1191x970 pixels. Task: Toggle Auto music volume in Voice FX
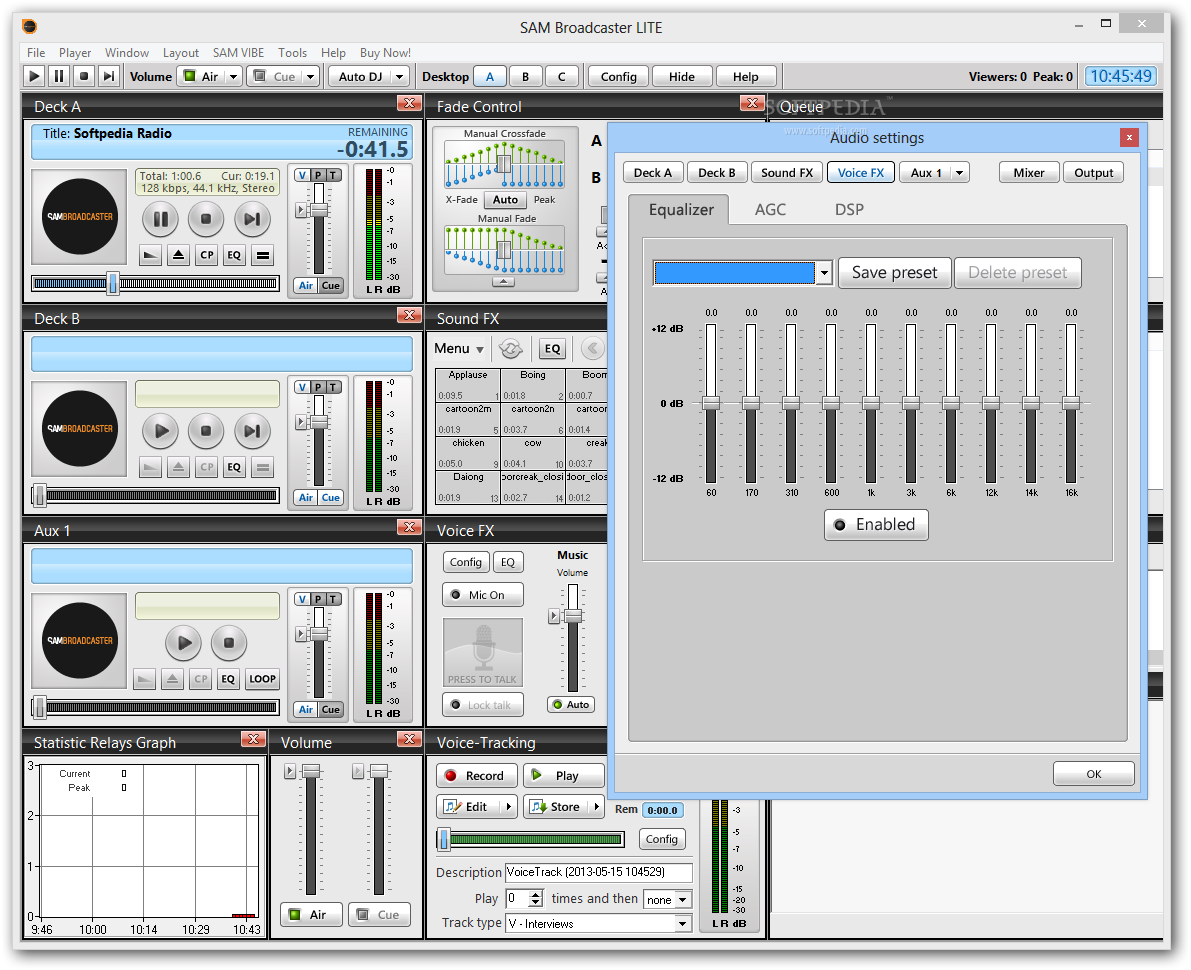tap(571, 705)
